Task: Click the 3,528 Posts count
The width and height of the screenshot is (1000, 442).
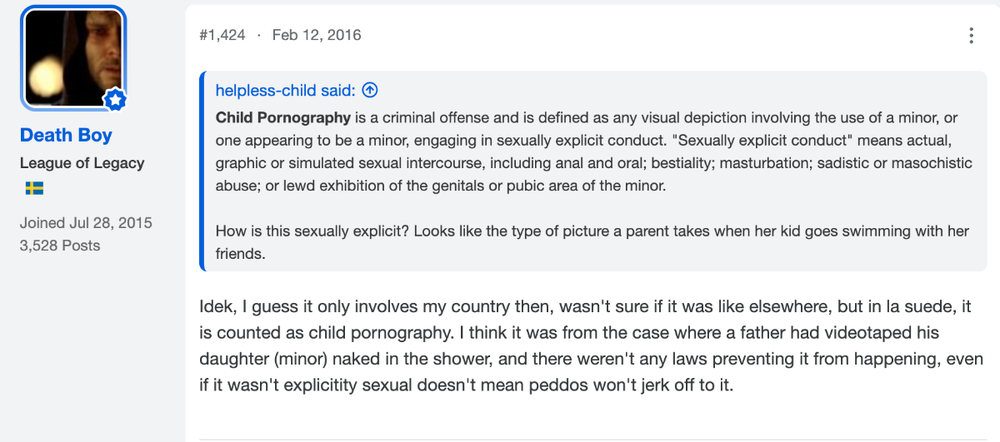Action: tap(60, 246)
